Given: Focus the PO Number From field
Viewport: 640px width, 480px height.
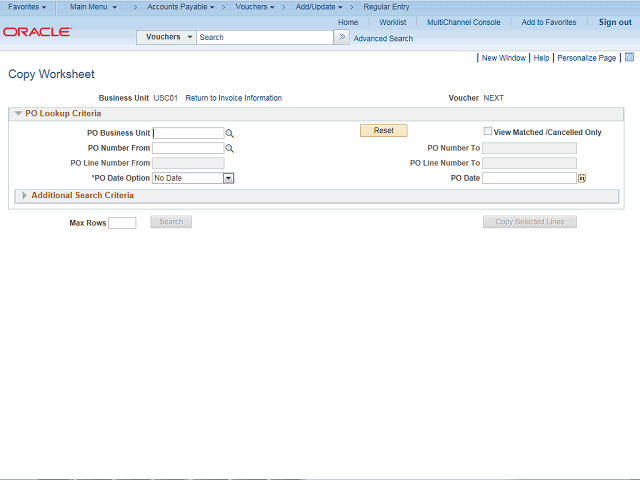Looking at the screenshot, I should pyautogui.click(x=188, y=148).
